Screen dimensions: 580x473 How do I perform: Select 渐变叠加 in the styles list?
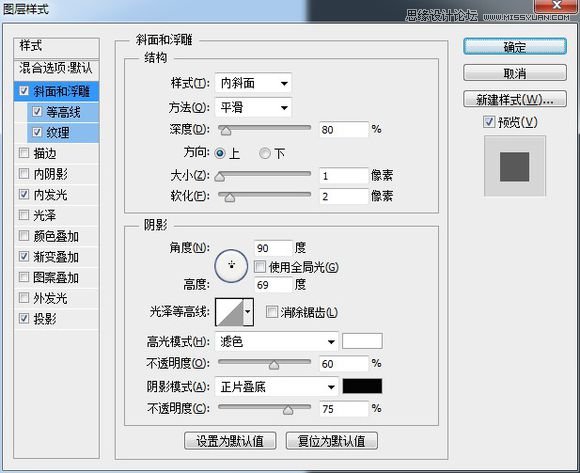tap(56, 257)
